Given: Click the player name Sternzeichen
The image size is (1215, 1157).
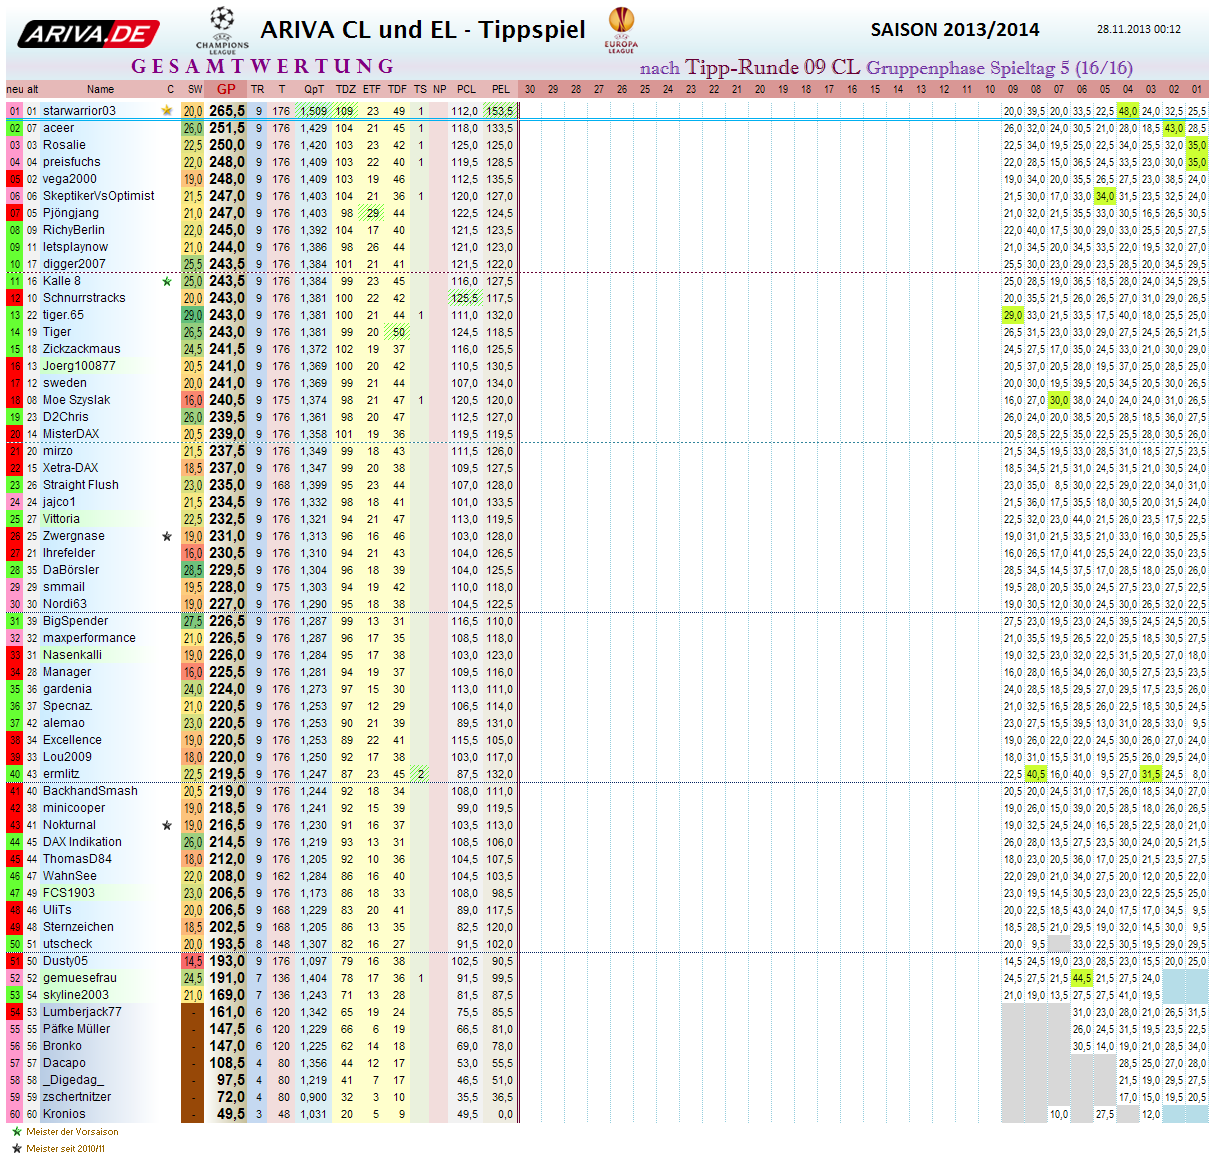Looking at the screenshot, I should click(78, 927).
